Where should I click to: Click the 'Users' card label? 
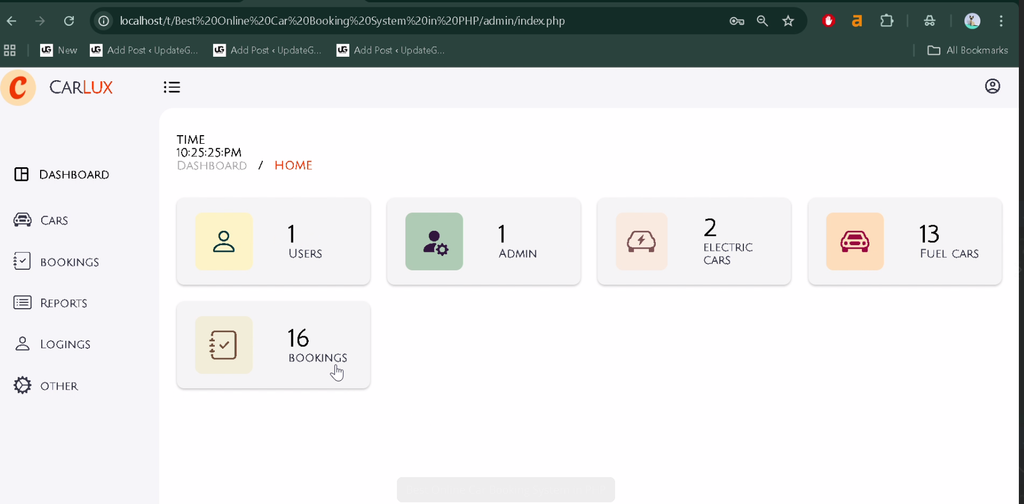tap(305, 253)
